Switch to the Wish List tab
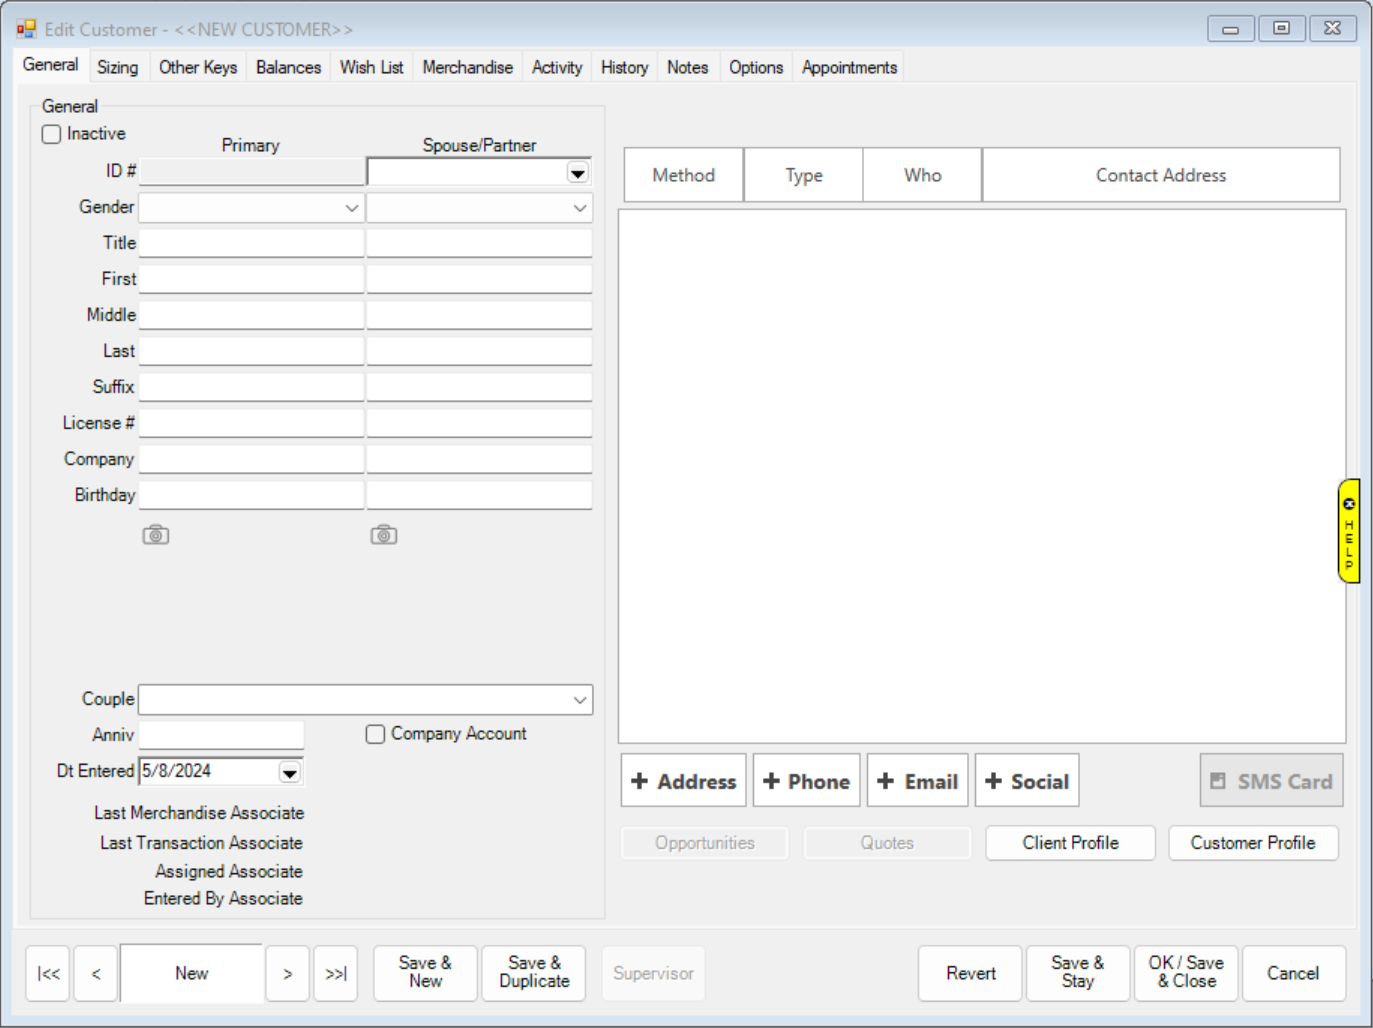1373x1028 pixels. [371, 67]
